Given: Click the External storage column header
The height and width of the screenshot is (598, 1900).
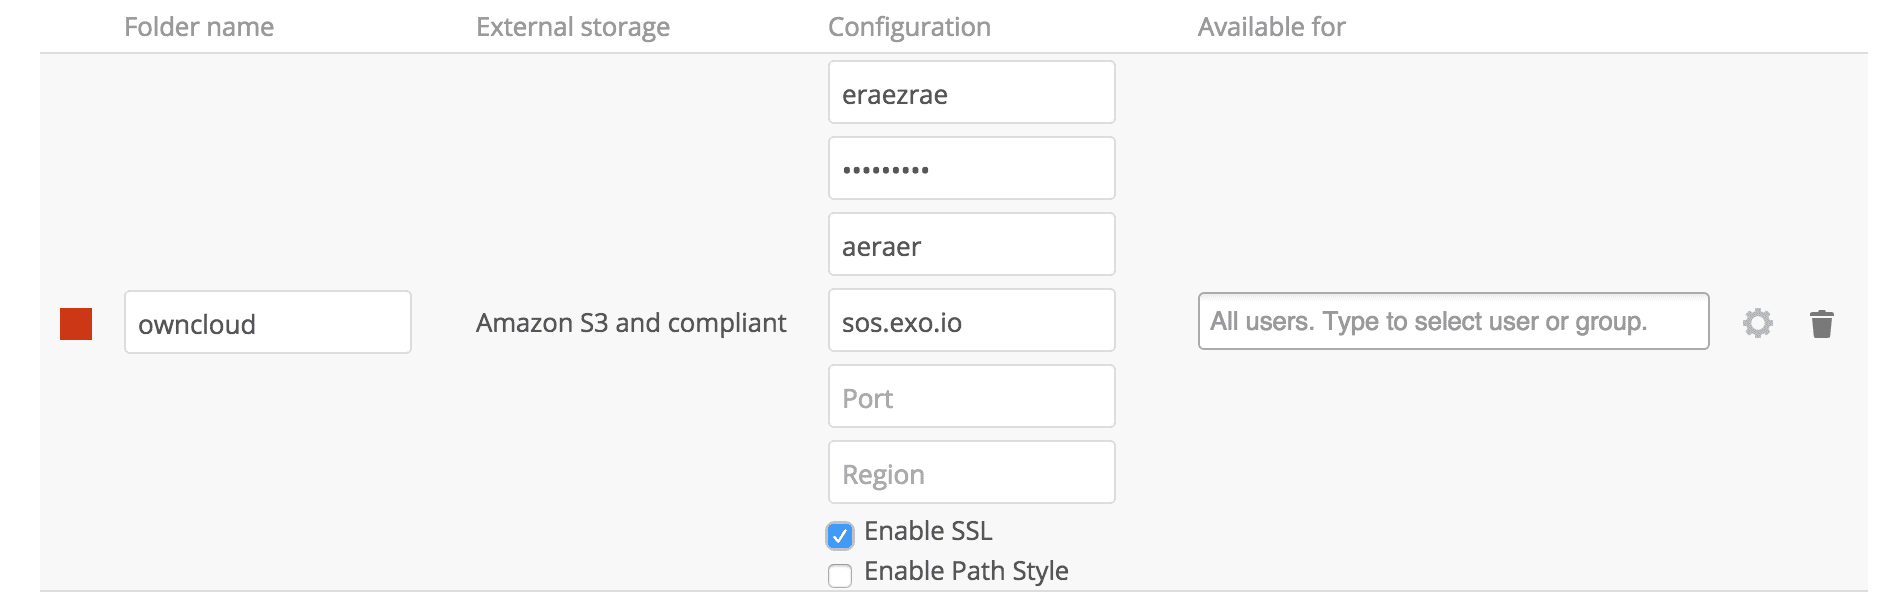Looking at the screenshot, I should coord(572,27).
